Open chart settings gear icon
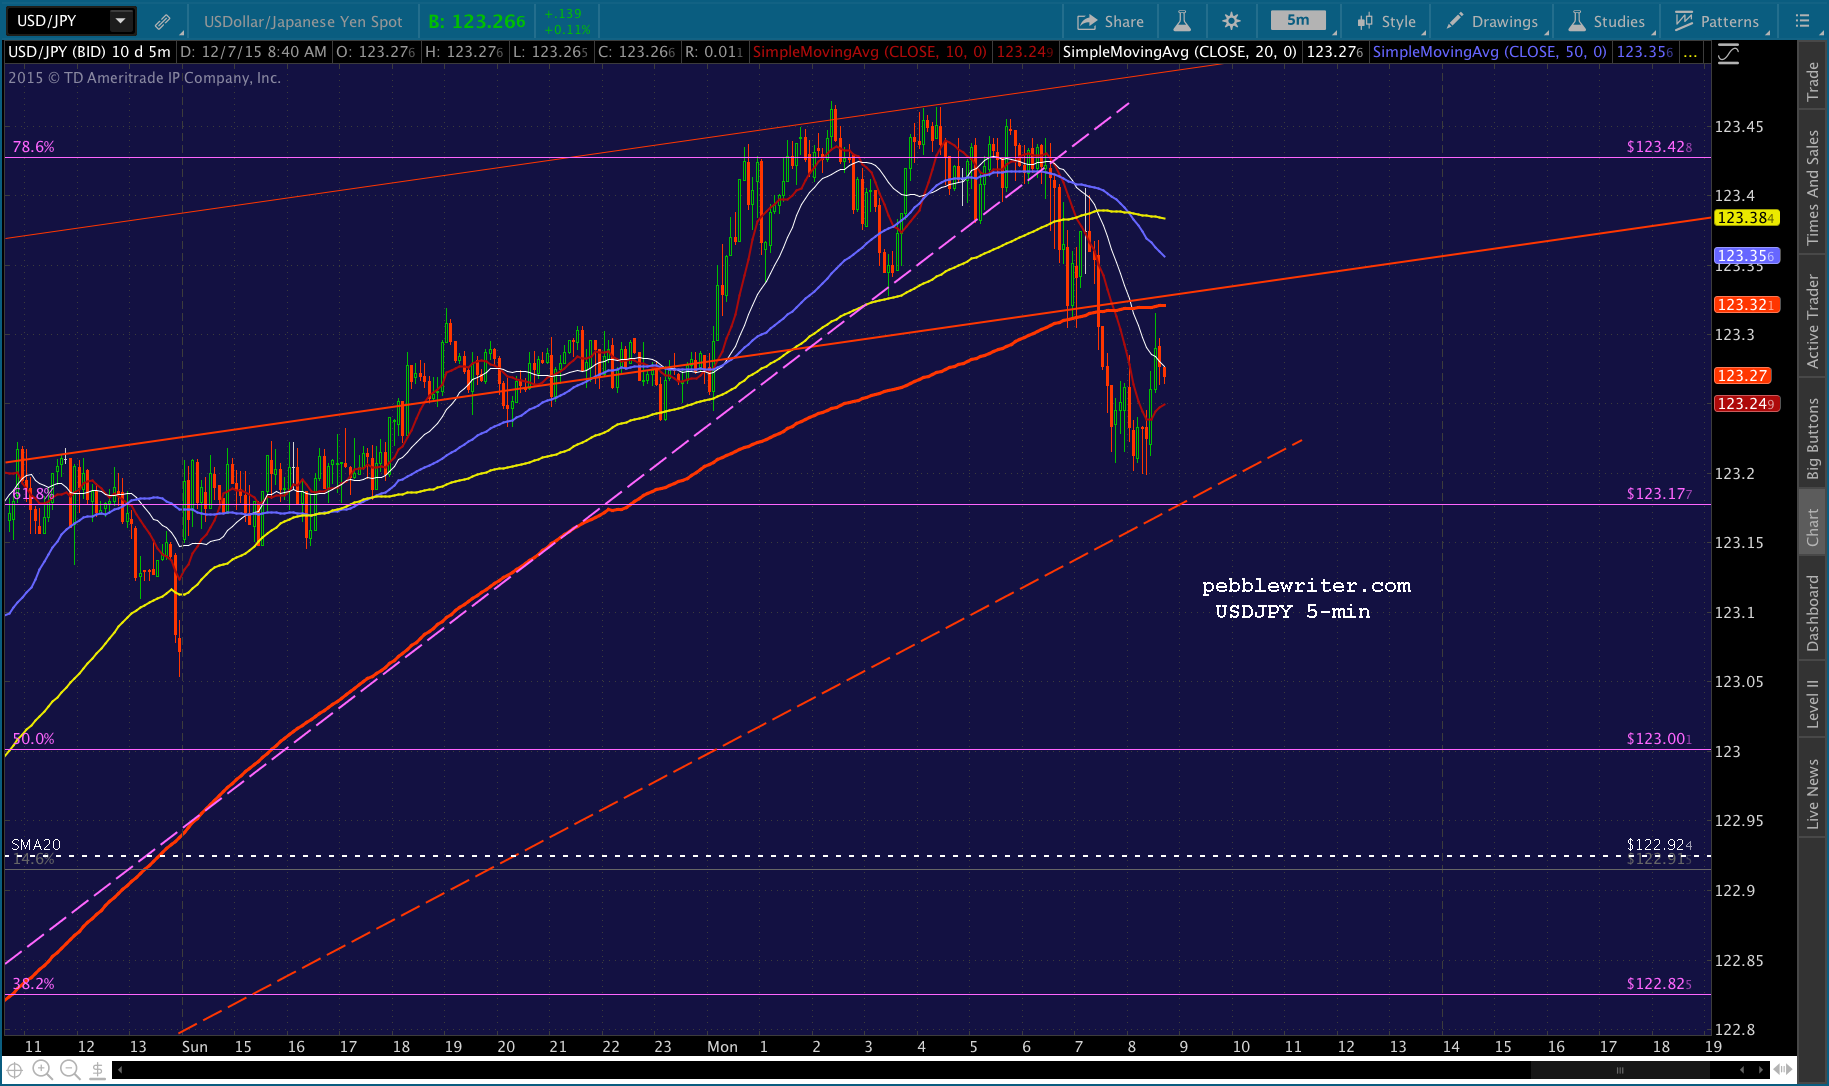This screenshot has height=1086, width=1829. (1231, 21)
